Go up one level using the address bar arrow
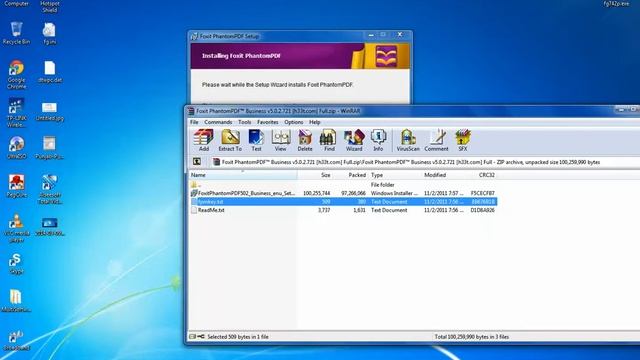Viewport: 640px width, 360px height. click(197, 162)
